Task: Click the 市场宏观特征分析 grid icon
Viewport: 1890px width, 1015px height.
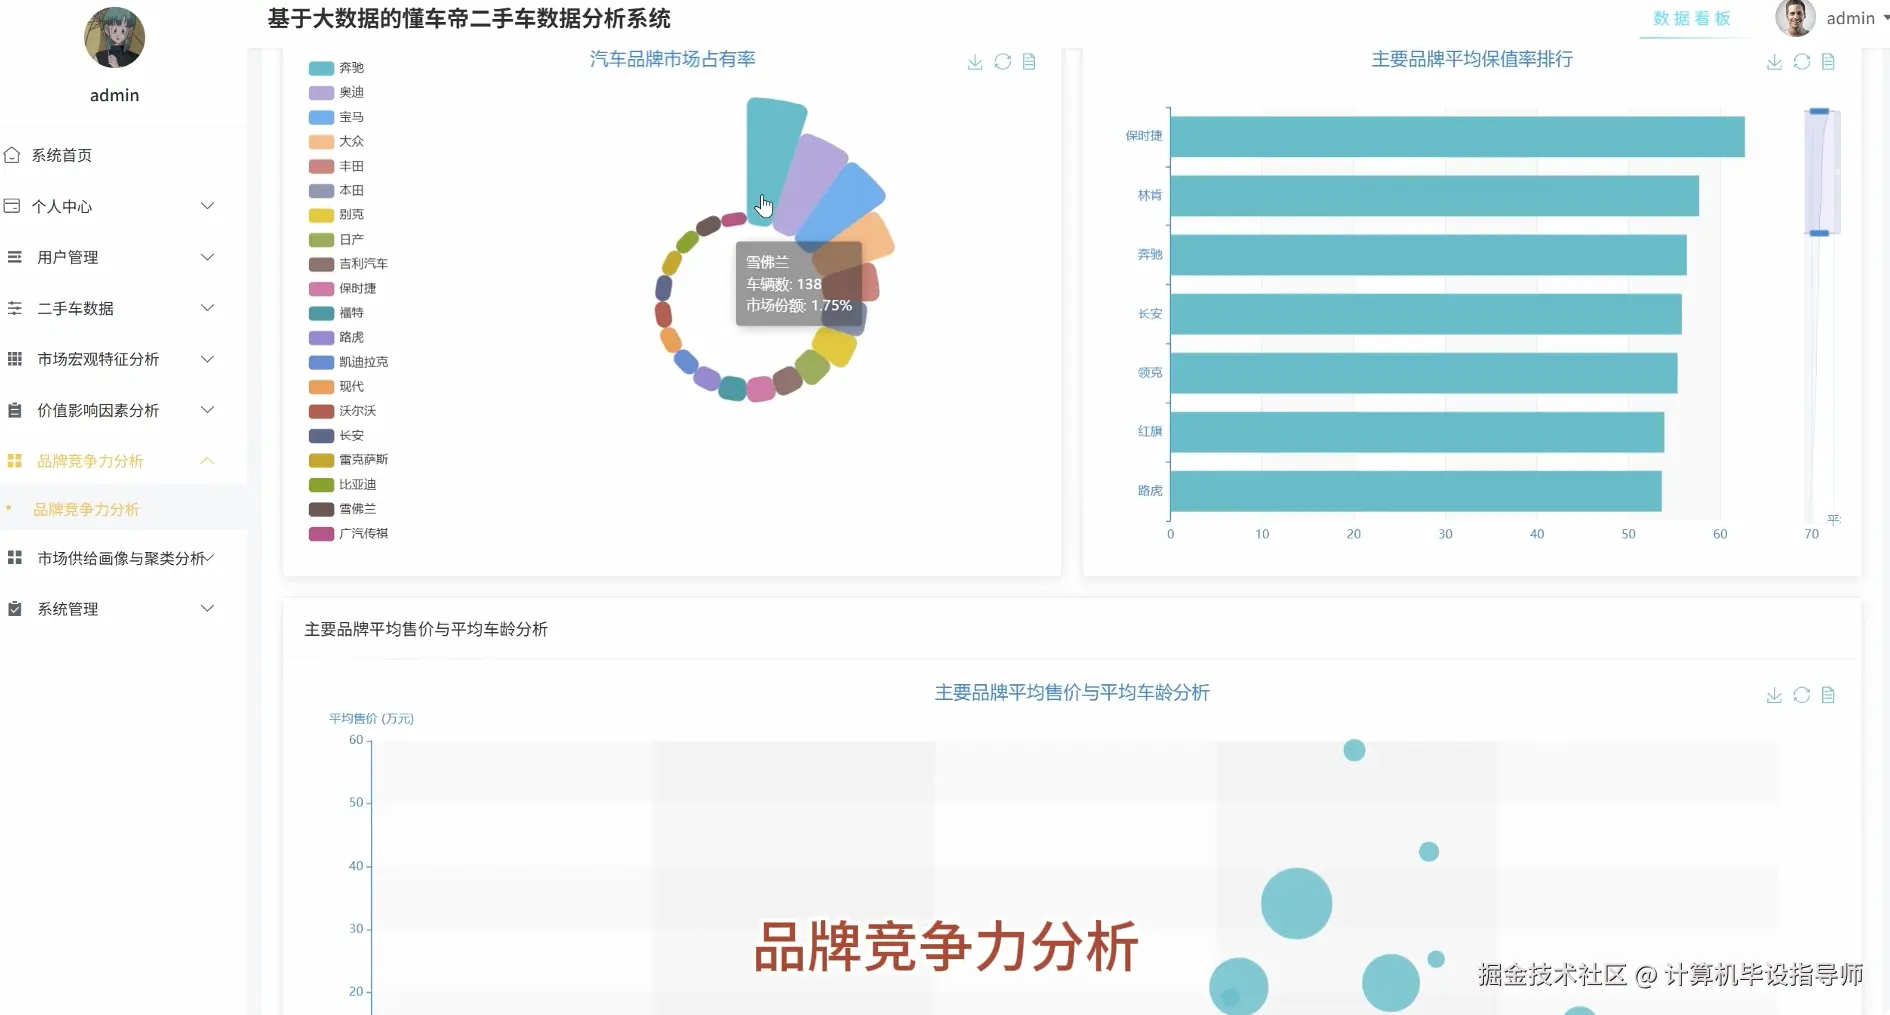Action: pos(15,359)
